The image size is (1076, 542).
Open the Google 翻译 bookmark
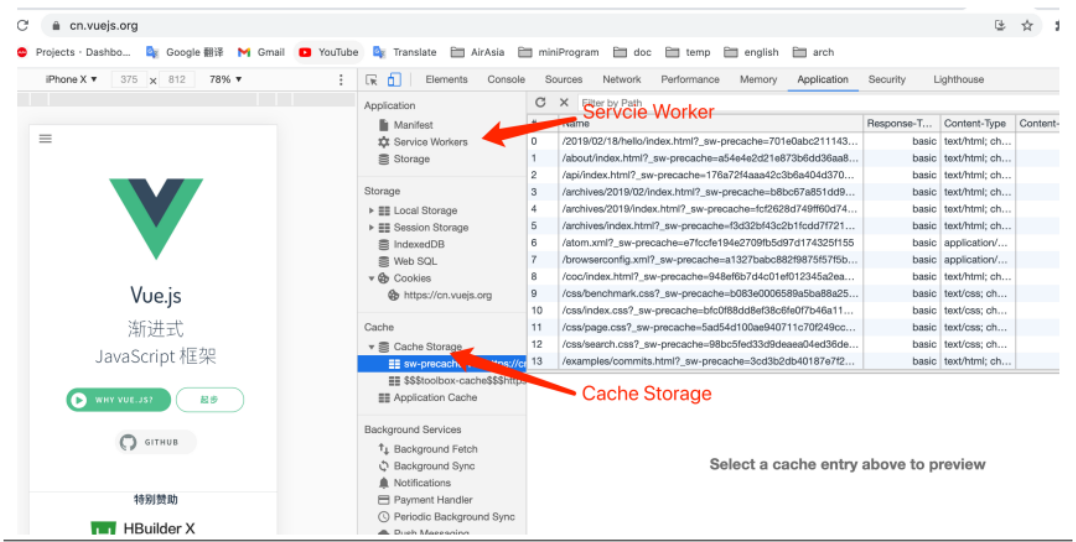coord(185,52)
